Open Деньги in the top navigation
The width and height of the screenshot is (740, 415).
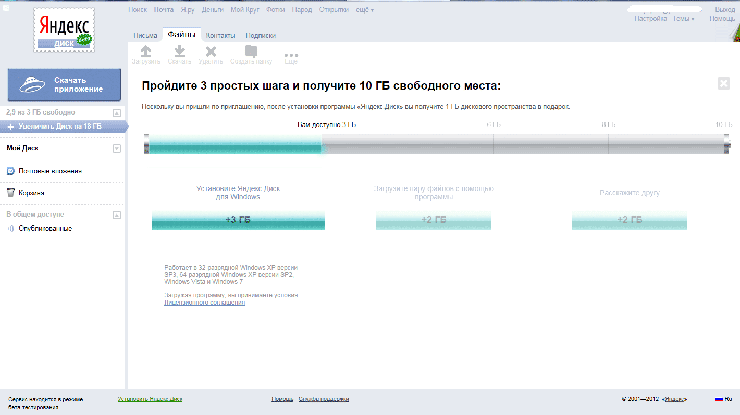coord(212,9)
